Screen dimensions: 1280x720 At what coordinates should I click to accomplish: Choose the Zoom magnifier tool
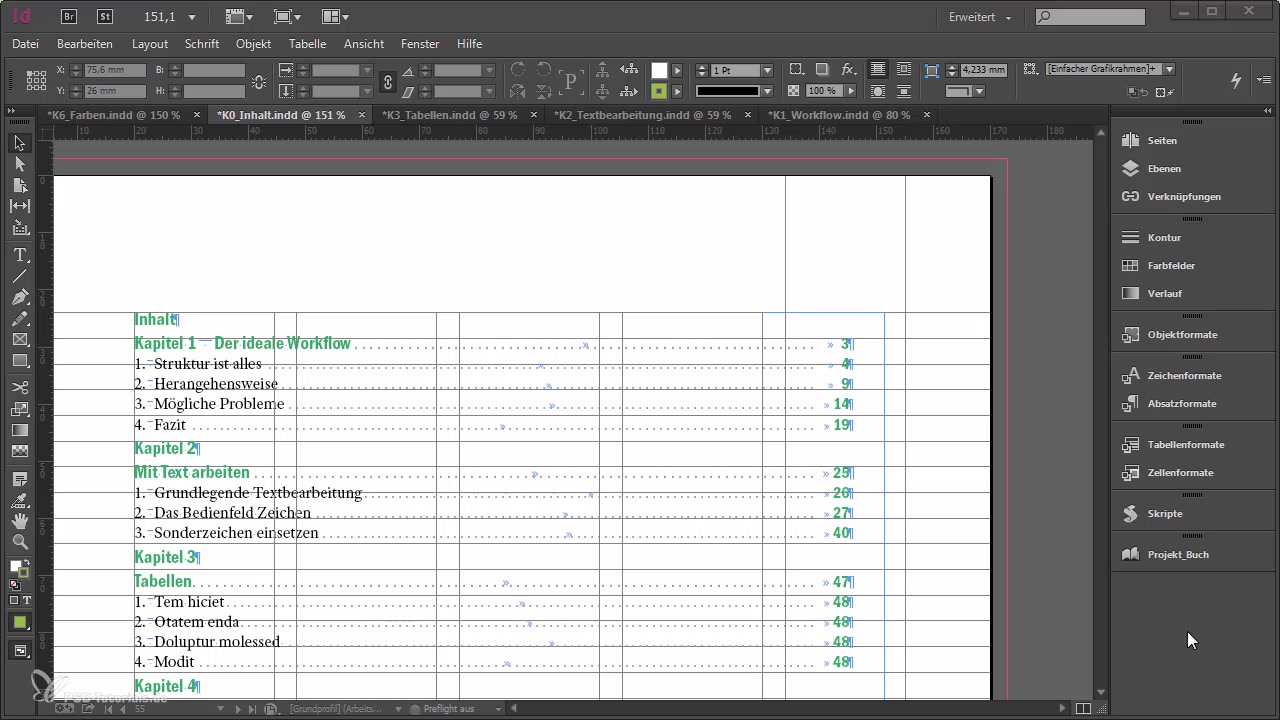pos(19,542)
